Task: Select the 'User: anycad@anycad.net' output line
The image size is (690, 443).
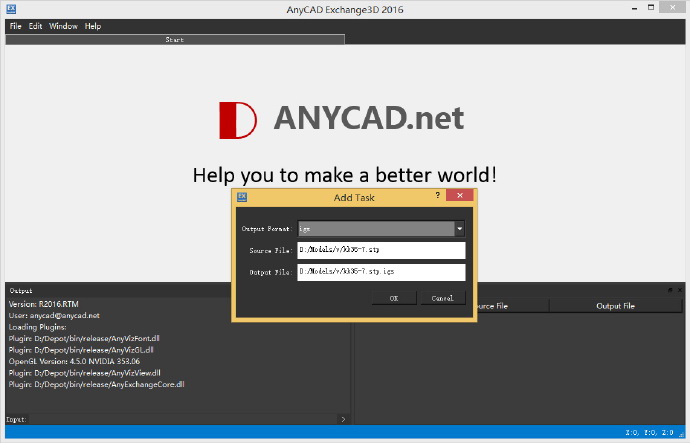Action: (54, 315)
